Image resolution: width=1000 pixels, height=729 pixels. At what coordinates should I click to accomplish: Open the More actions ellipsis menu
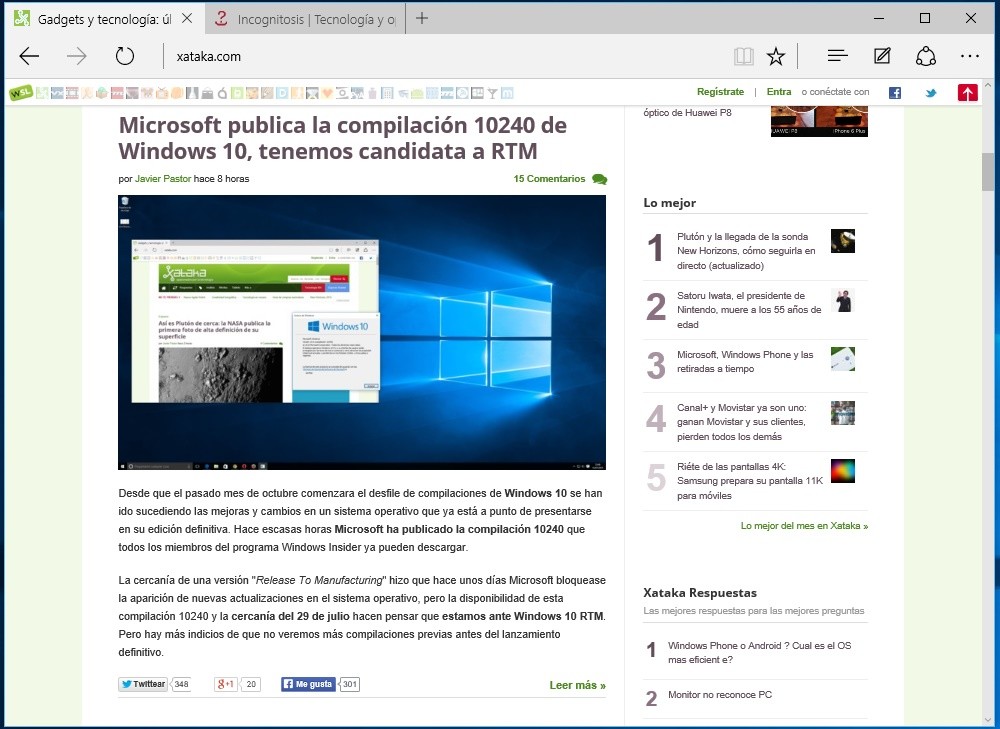(x=970, y=56)
